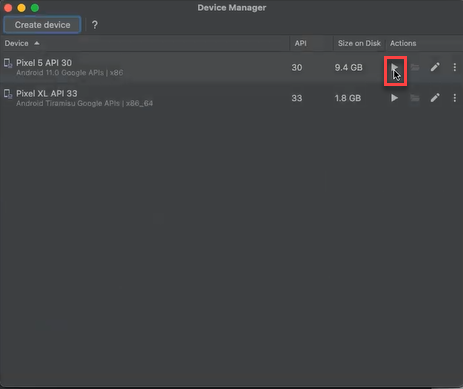This screenshot has width=463, height=389.
Task: Toggle sort direction arrow next to Device
Action: tap(37, 43)
